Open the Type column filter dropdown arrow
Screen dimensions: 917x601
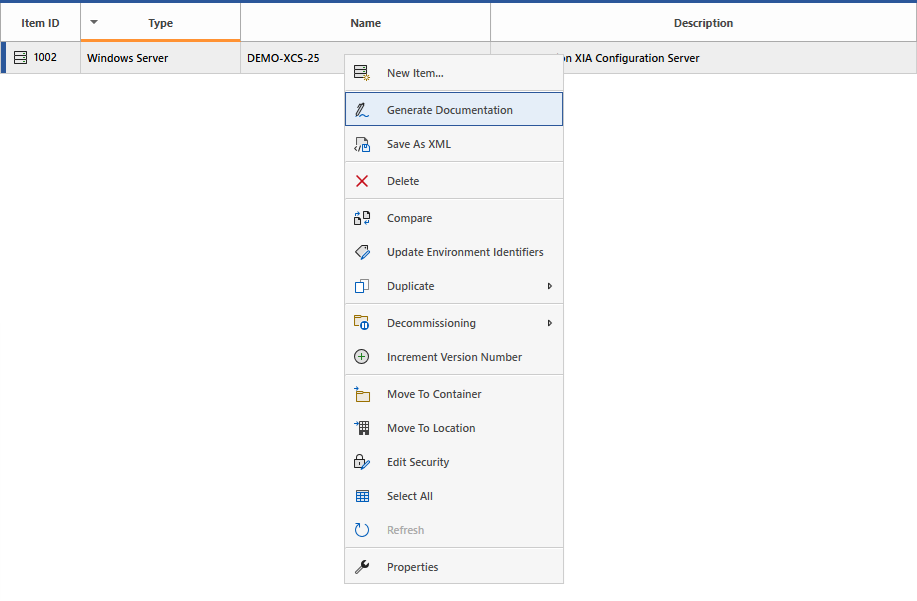[94, 21]
